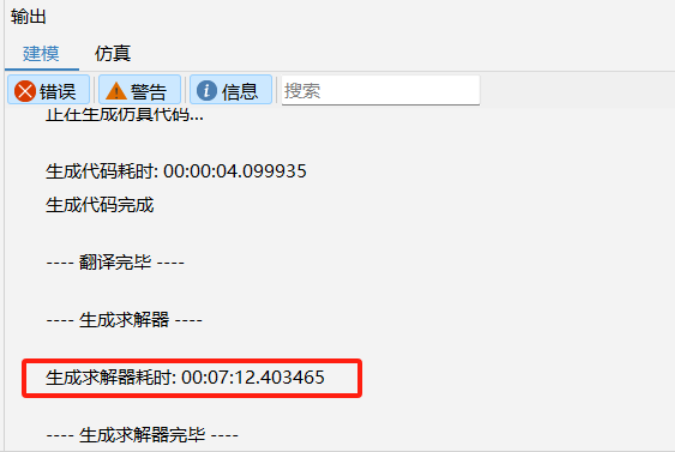Click the 00:07:12.403465 duration value
The height and width of the screenshot is (452, 675).
[253, 378]
